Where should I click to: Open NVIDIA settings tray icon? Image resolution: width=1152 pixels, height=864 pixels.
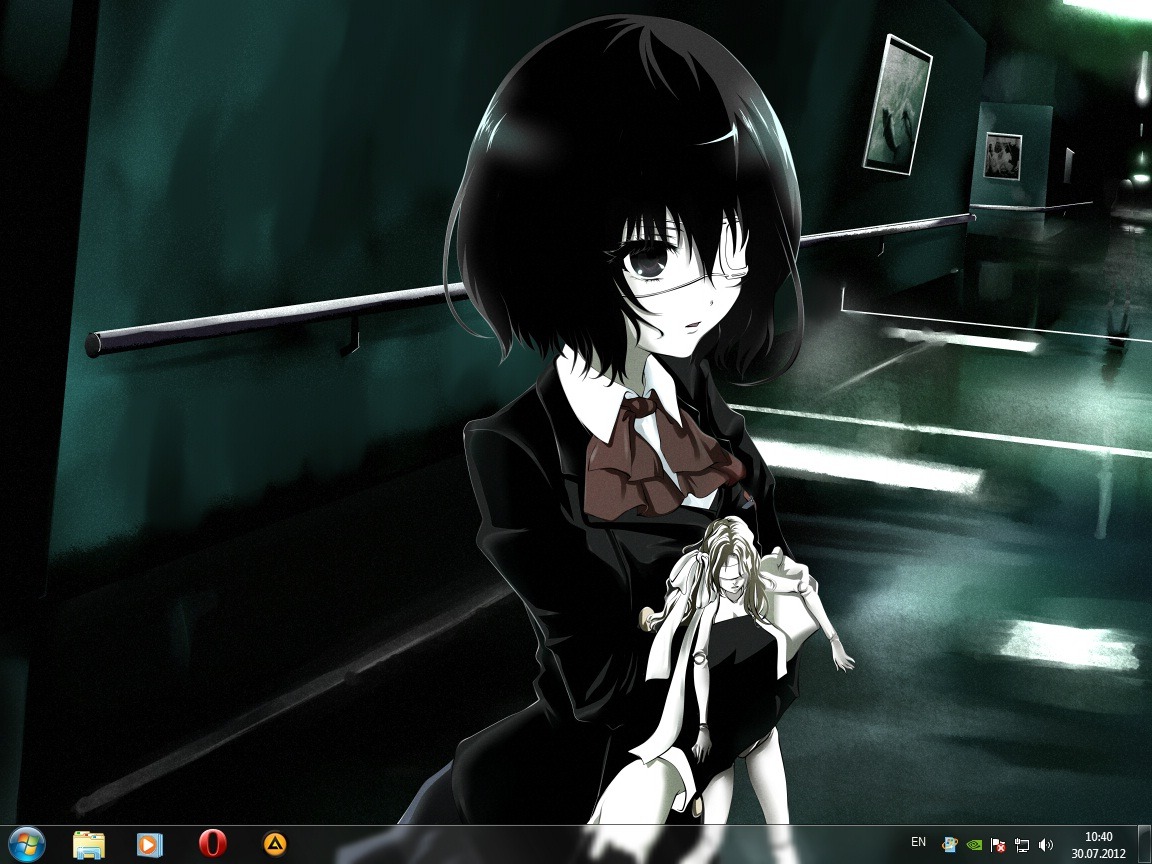[x=973, y=845]
